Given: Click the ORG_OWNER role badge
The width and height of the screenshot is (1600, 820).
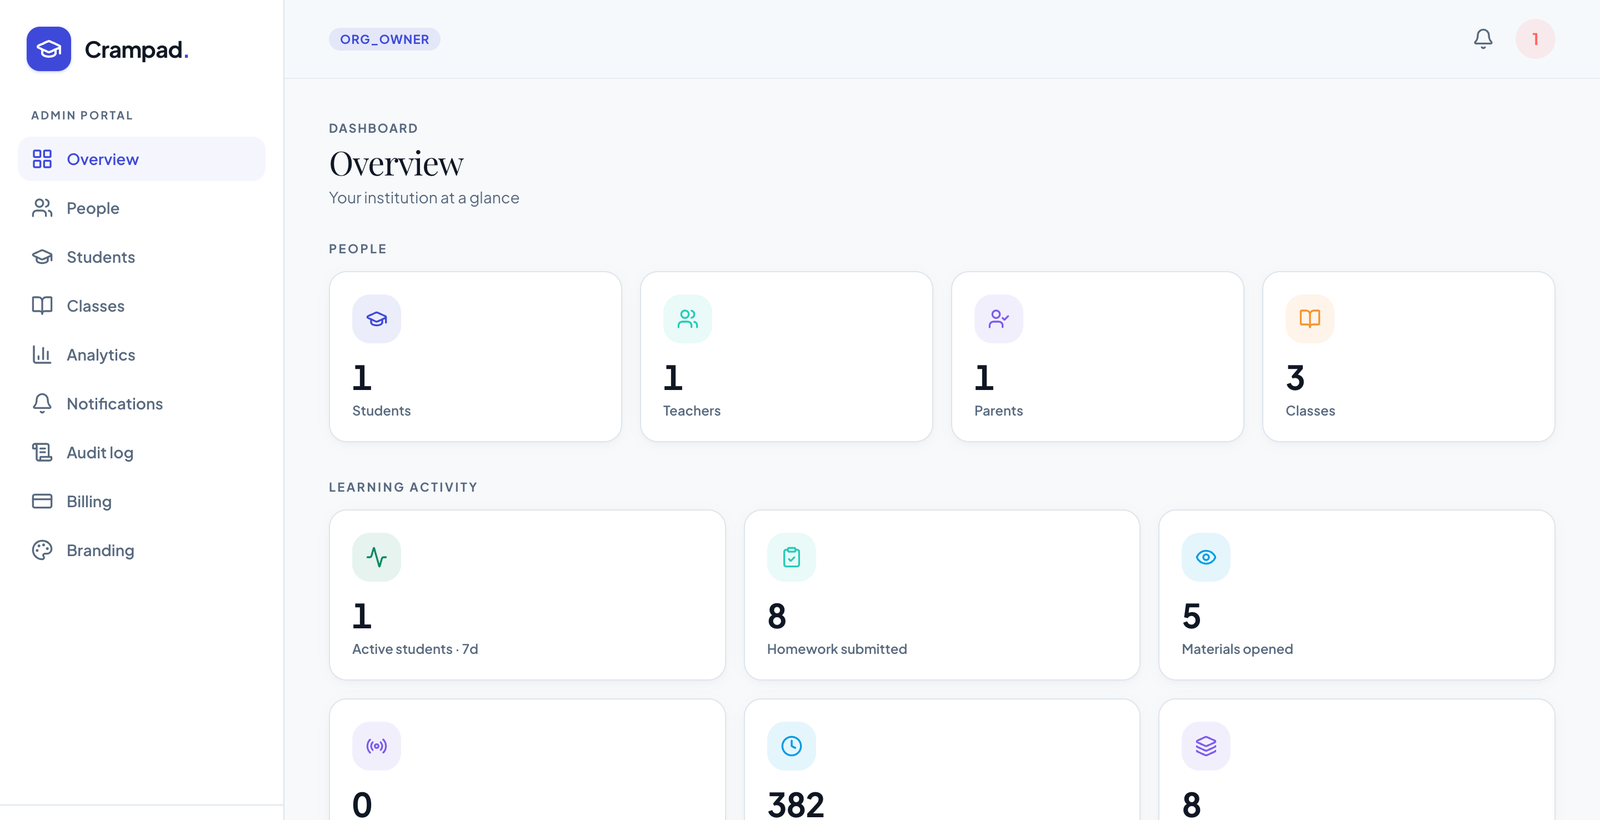Looking at the screenshot, I should coord(385,39).
